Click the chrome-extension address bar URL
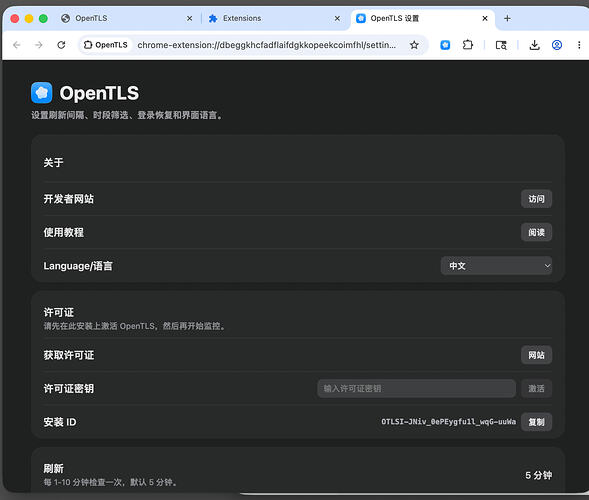The height and width of the screenshot is (500, 589). click(266, 45)
